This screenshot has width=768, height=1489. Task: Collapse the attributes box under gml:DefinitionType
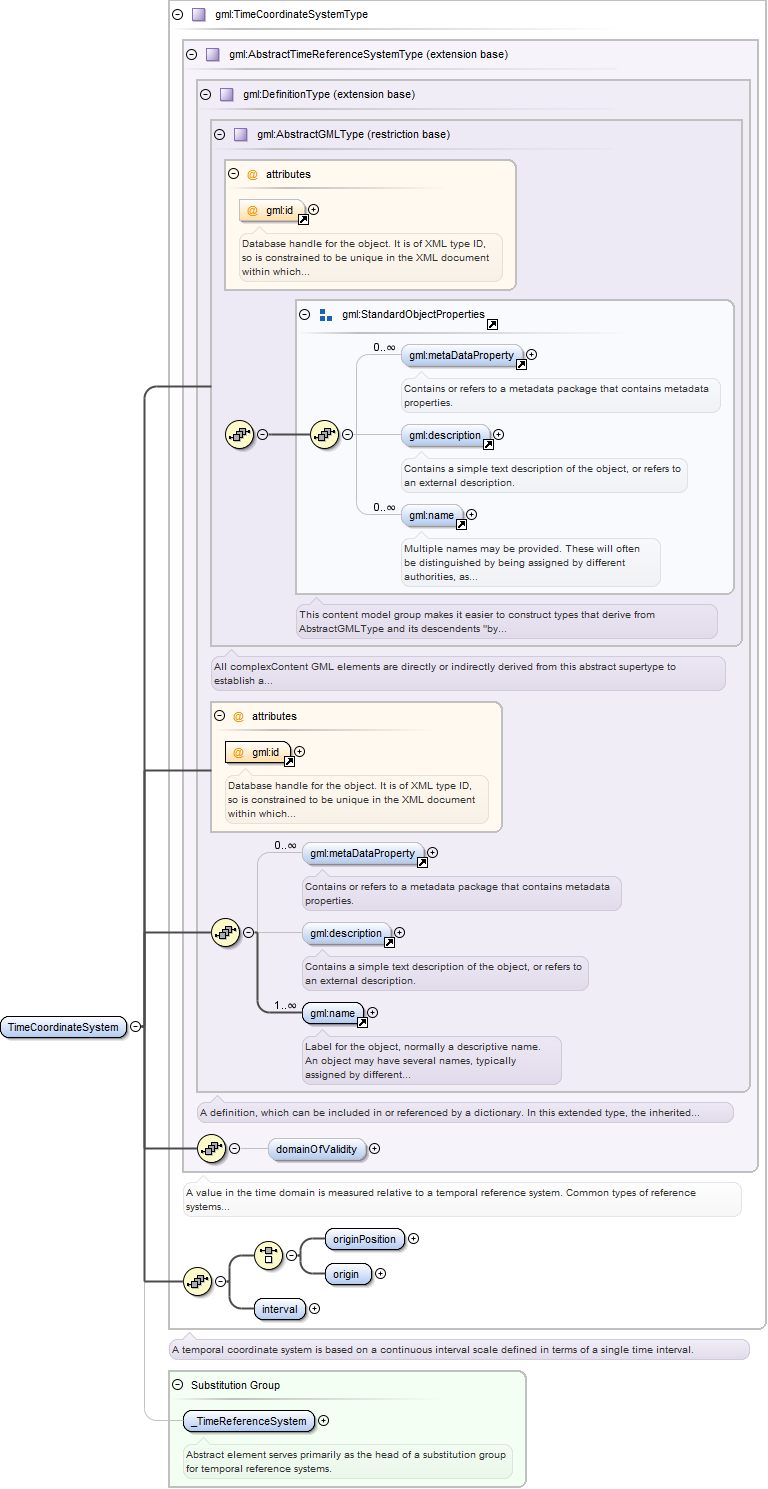219,716
